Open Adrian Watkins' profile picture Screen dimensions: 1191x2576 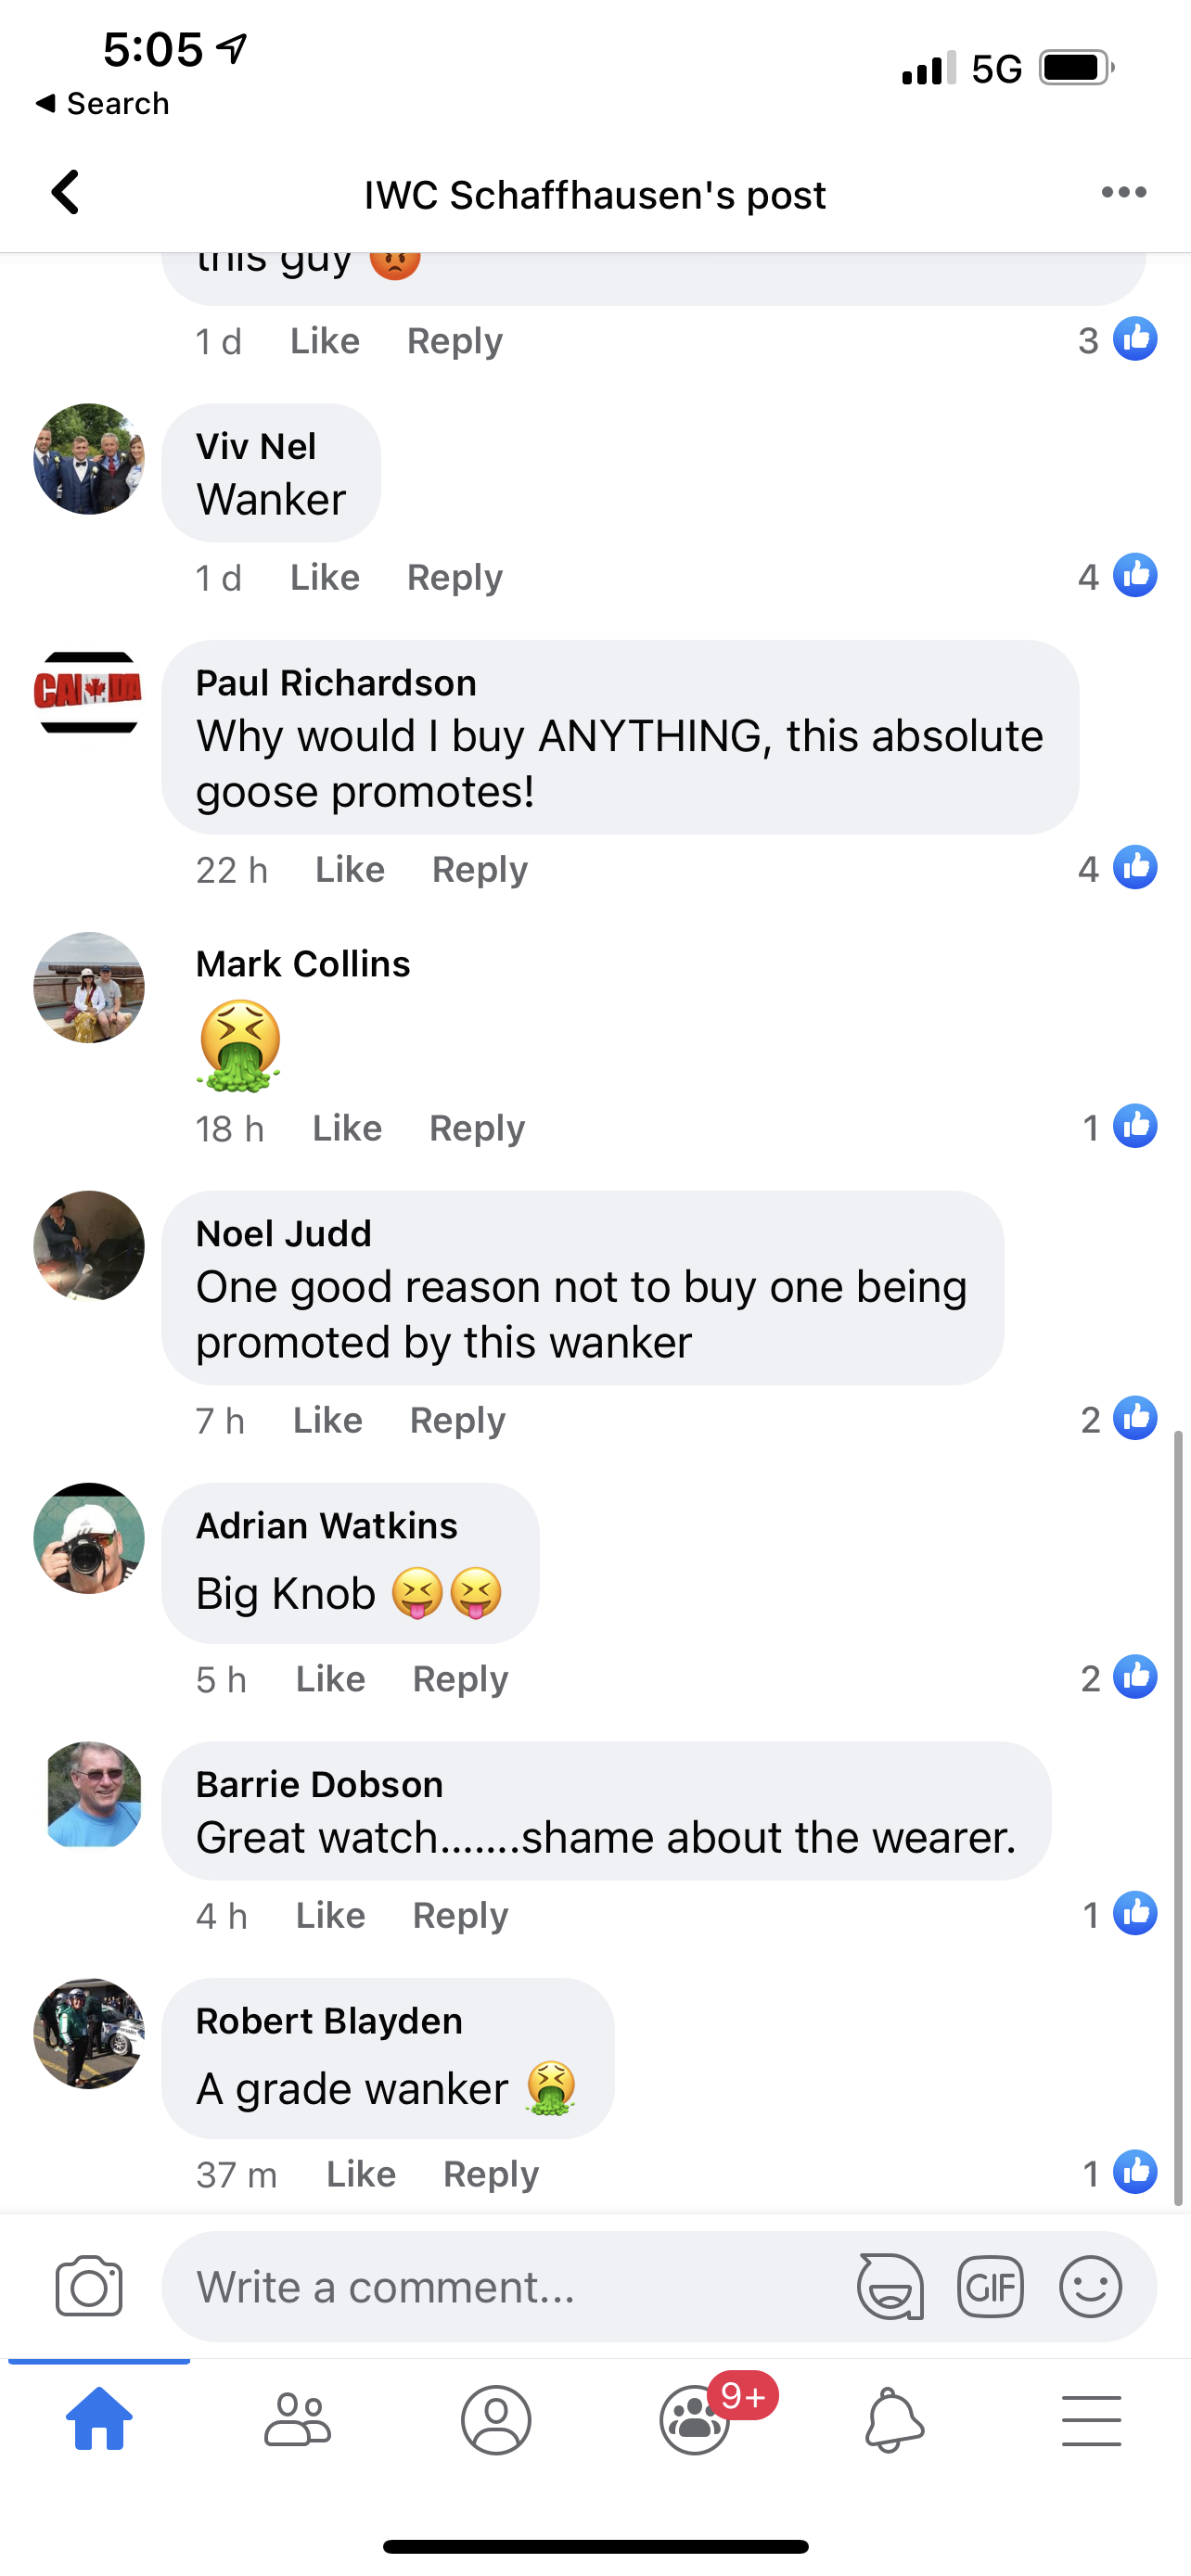(89, 1538)
